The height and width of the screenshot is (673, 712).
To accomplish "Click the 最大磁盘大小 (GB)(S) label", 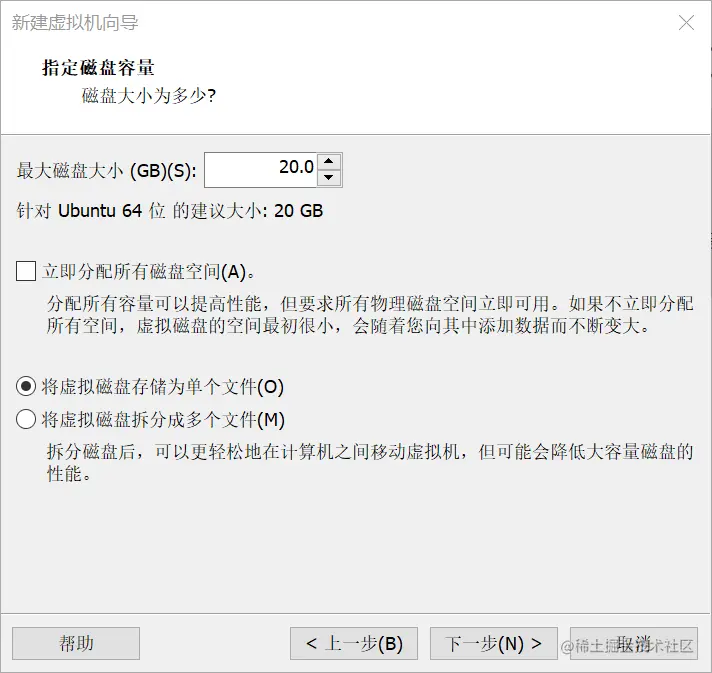I will 107,171.
